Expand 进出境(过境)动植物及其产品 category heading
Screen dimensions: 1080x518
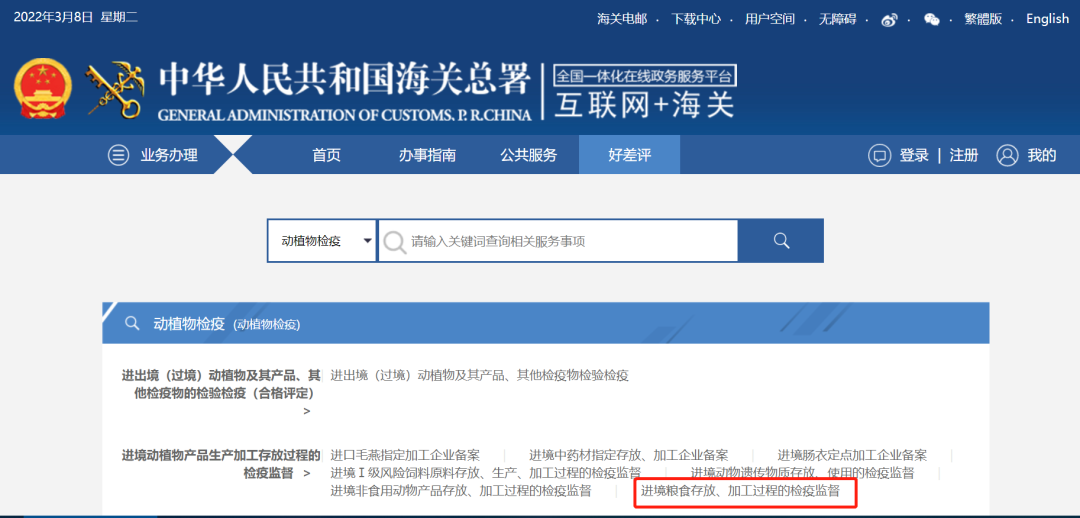click(221, 384)
